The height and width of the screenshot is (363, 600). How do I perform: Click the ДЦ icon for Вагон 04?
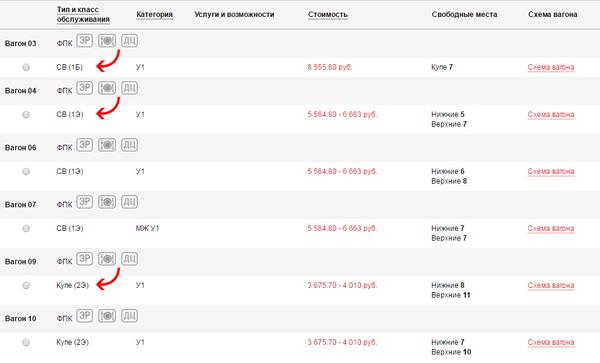click(129, 88)
